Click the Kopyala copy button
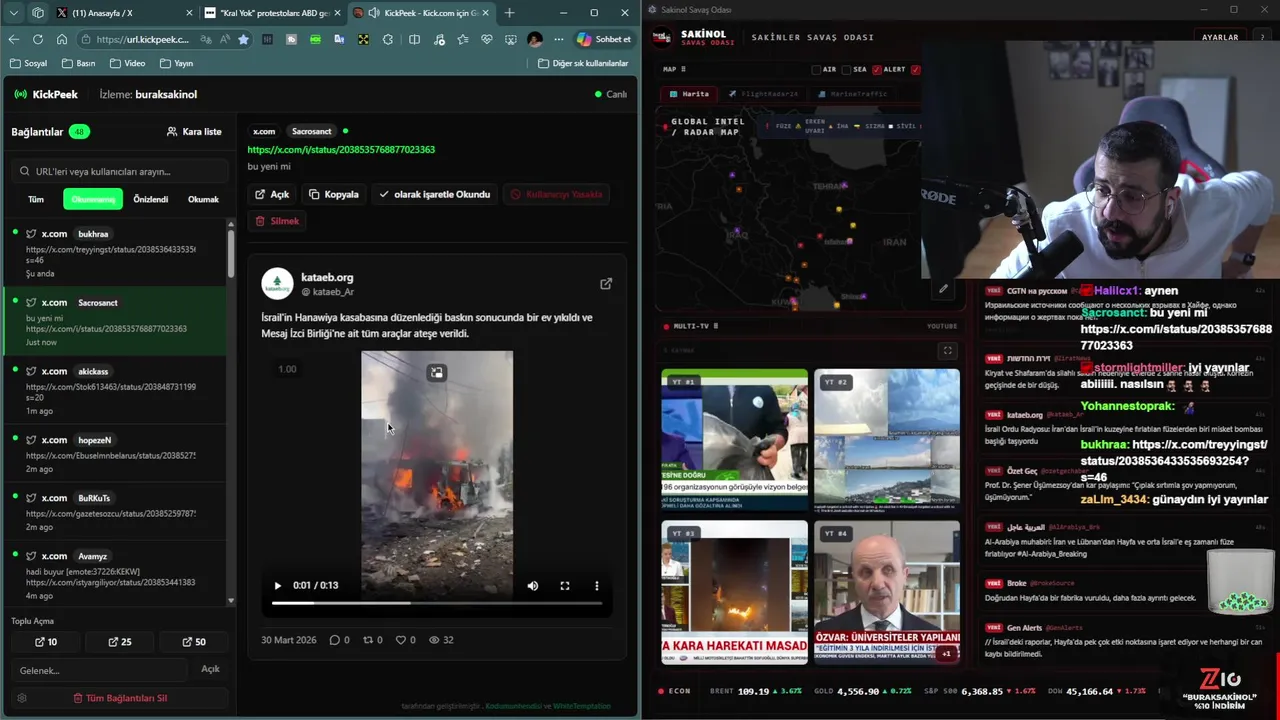 coord(334,194)
